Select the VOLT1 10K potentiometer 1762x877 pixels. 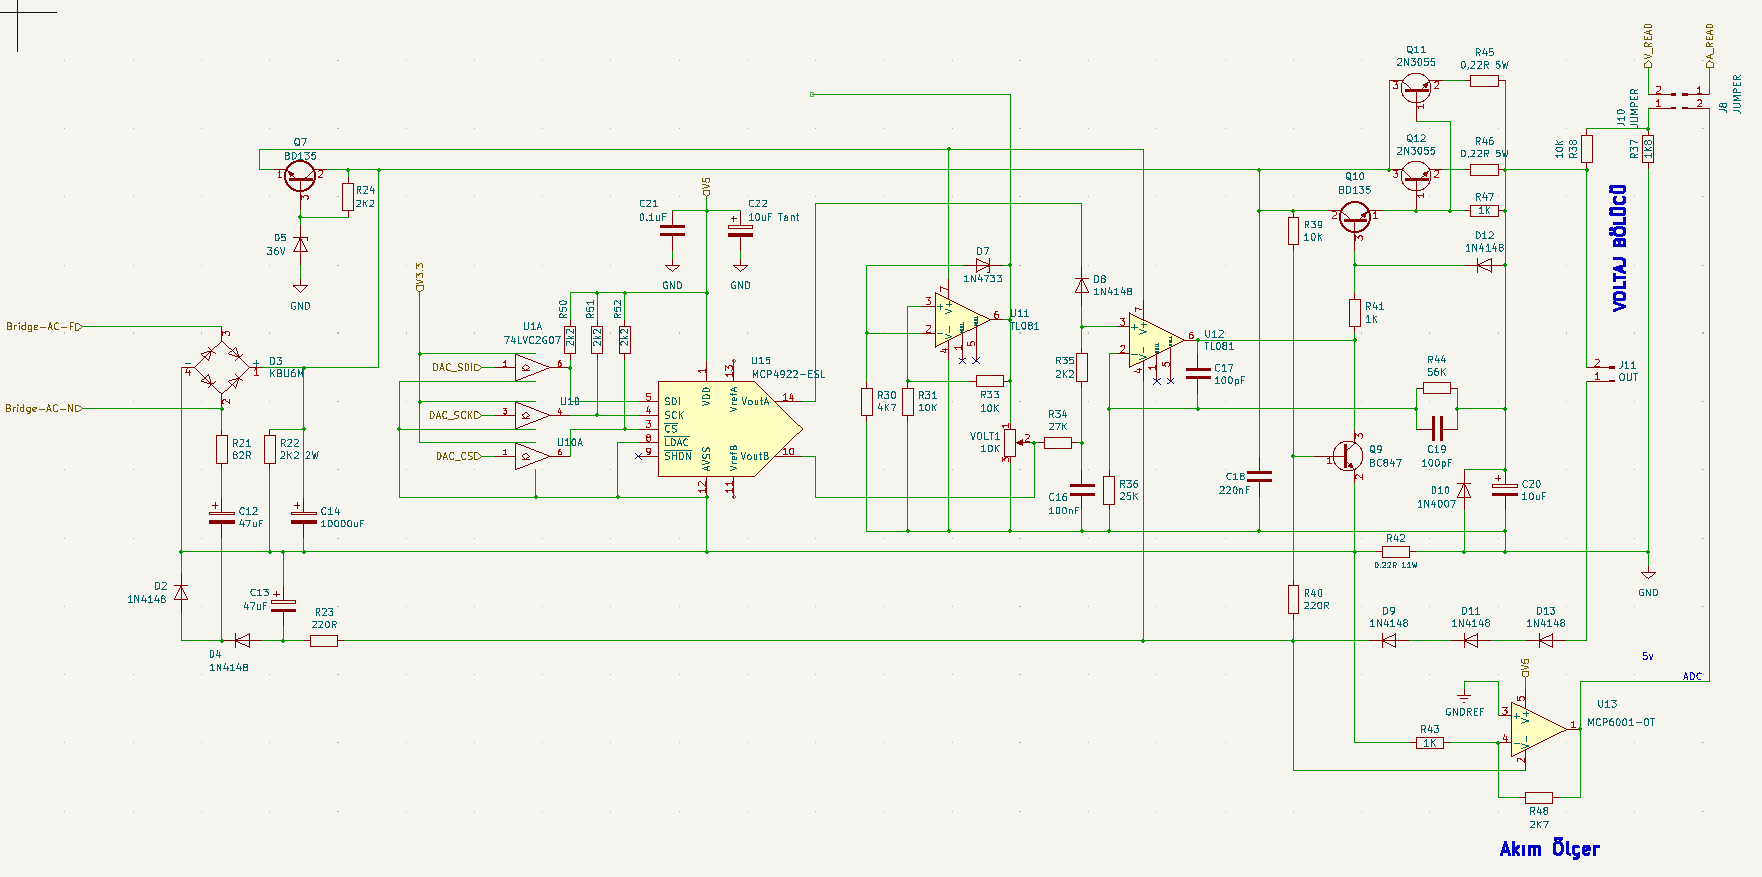[1010, 441]
